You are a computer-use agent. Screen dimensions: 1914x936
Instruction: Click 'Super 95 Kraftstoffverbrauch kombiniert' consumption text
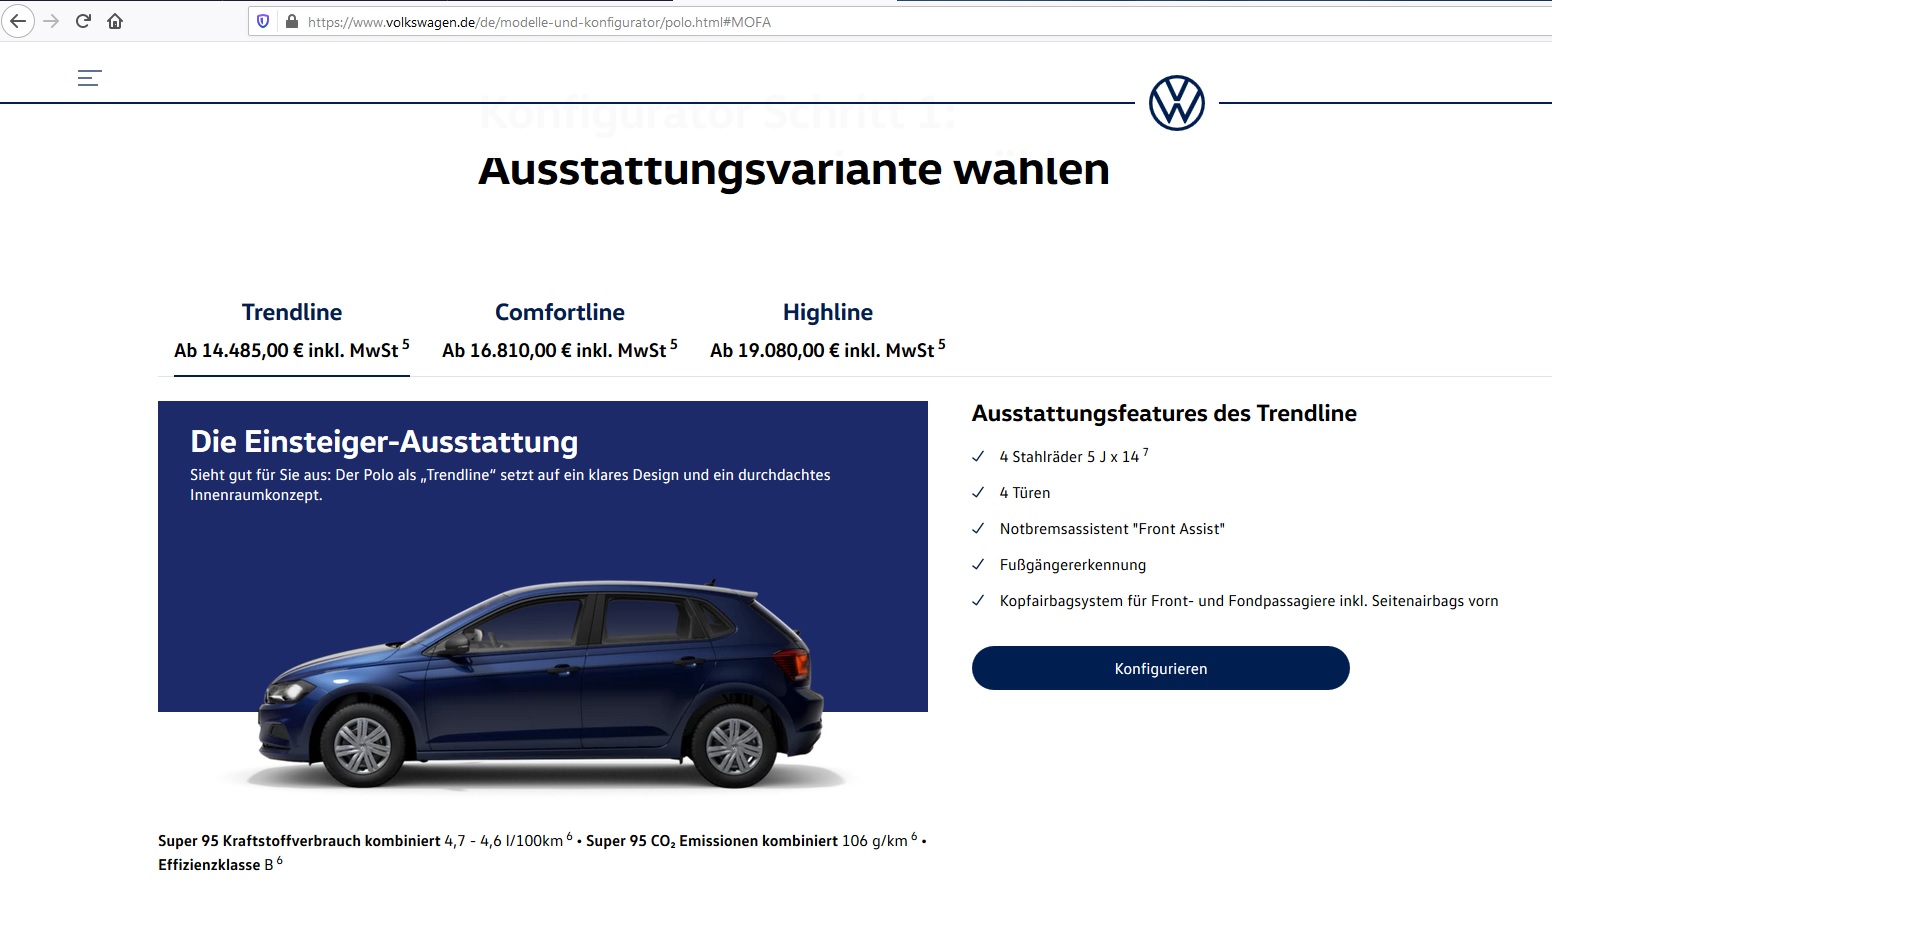tap(299, 841)
